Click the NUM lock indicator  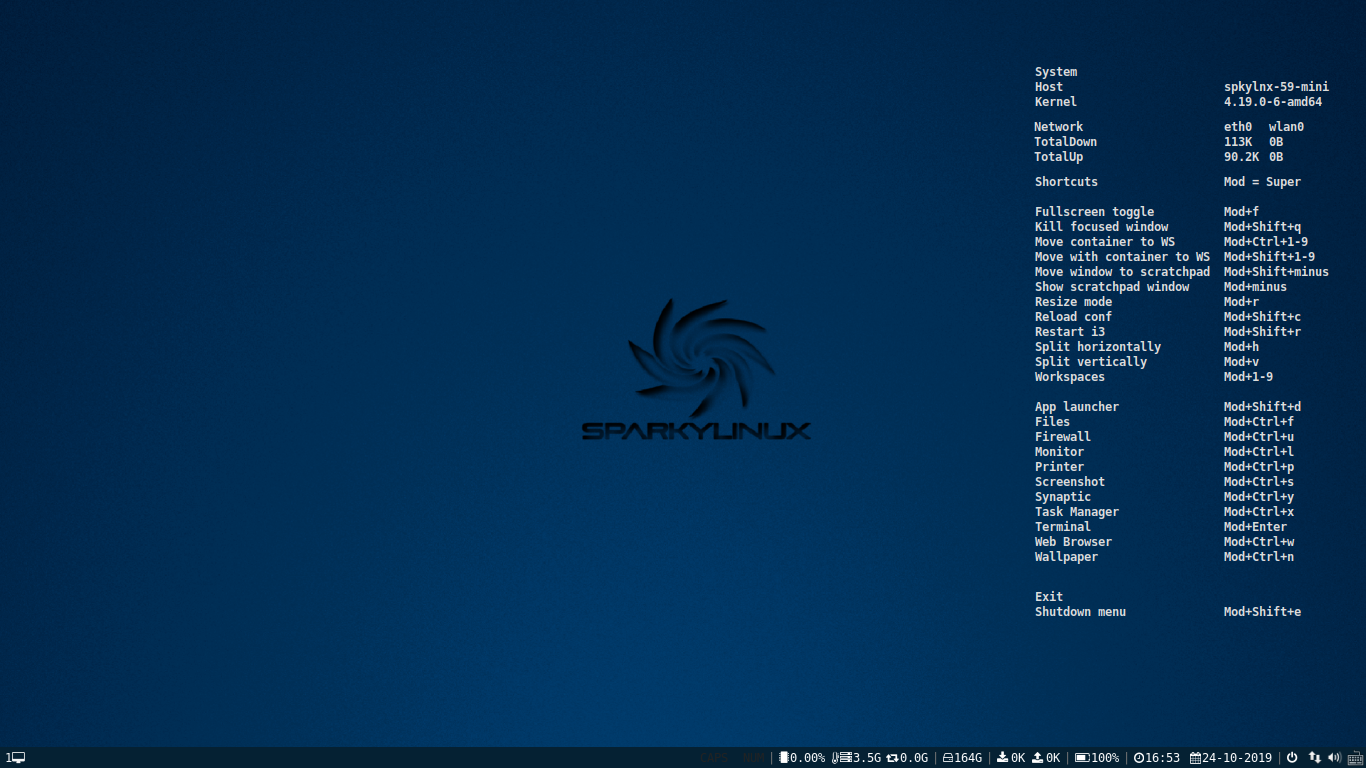753,757
